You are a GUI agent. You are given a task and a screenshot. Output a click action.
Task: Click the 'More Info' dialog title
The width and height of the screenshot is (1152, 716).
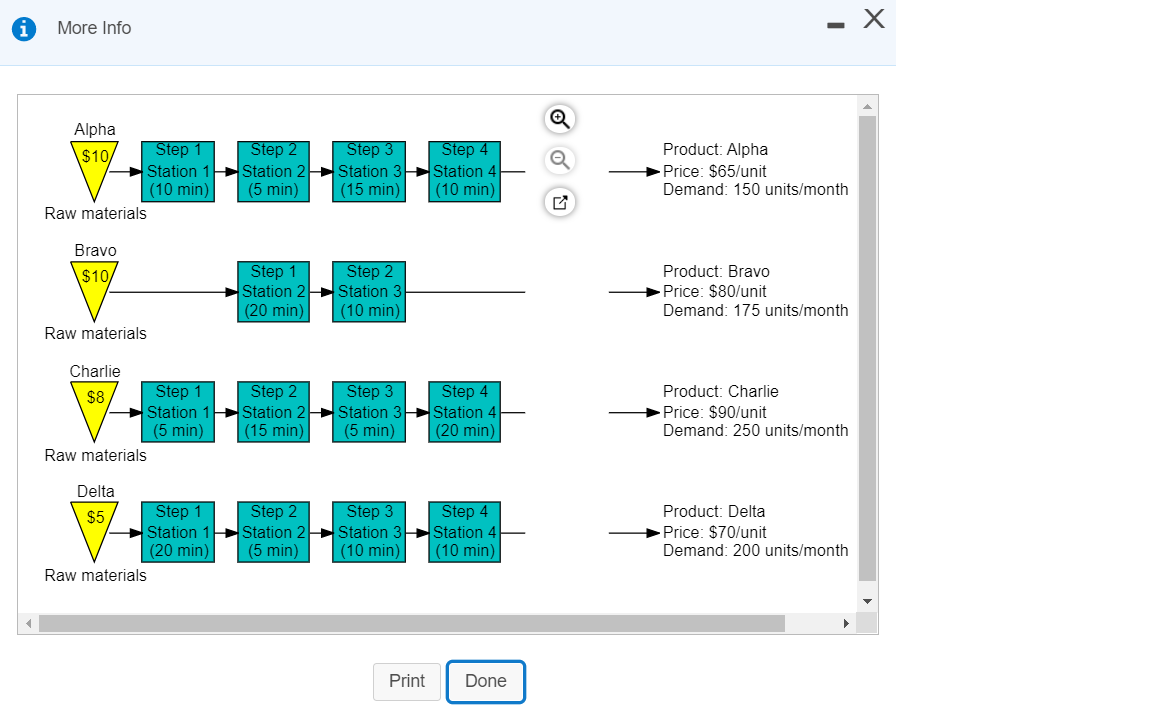point(94,28)
